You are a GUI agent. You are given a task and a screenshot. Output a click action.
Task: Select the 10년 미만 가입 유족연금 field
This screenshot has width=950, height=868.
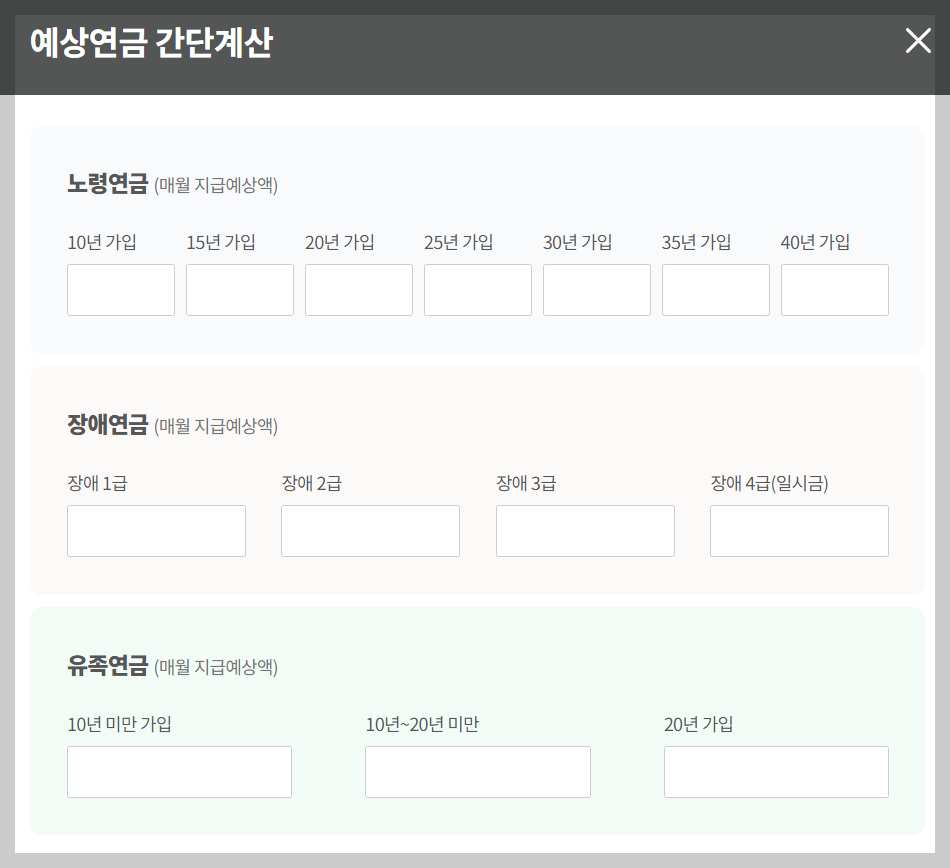pos(179,772)
